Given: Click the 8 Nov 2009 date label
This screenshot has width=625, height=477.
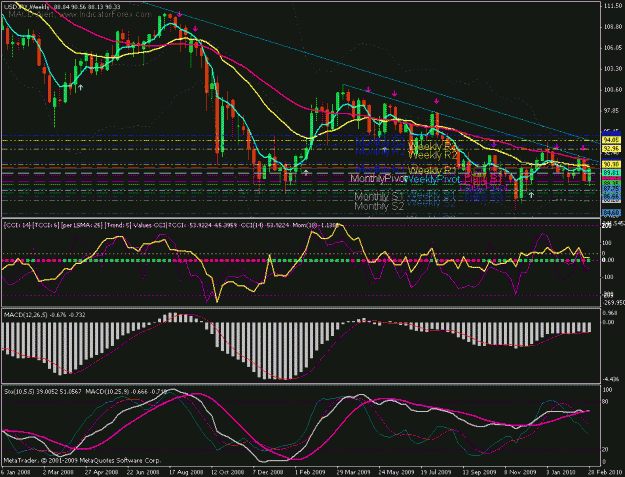Looking at the screenshot, I should (x=521, y=472).
